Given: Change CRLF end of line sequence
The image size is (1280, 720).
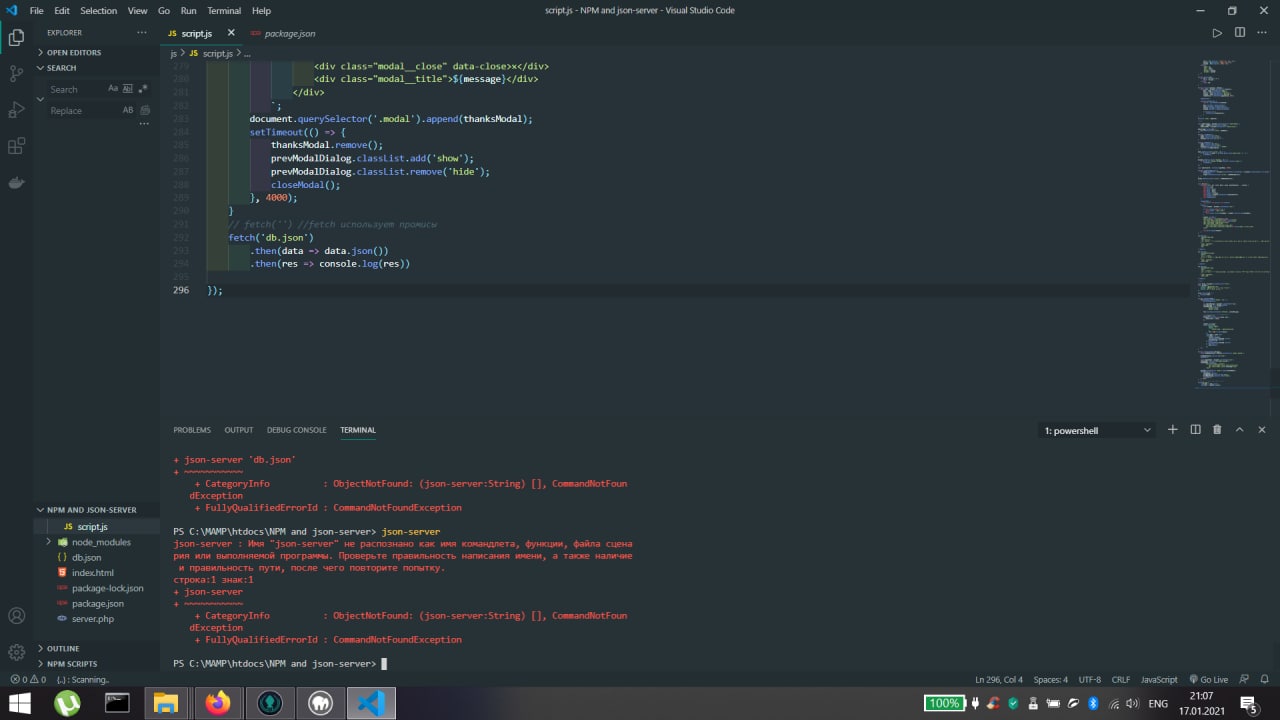Looking at the screenshot, I should coord(1120,679).
